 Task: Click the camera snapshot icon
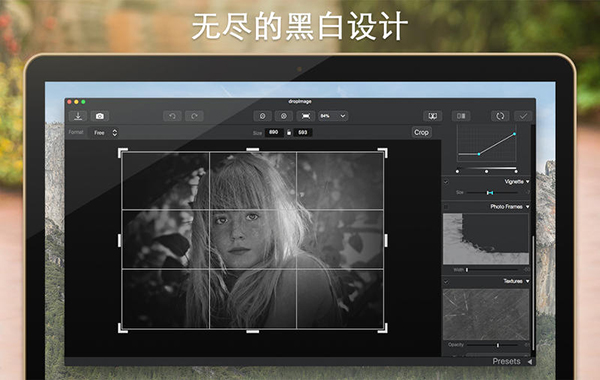pos(100,116)
